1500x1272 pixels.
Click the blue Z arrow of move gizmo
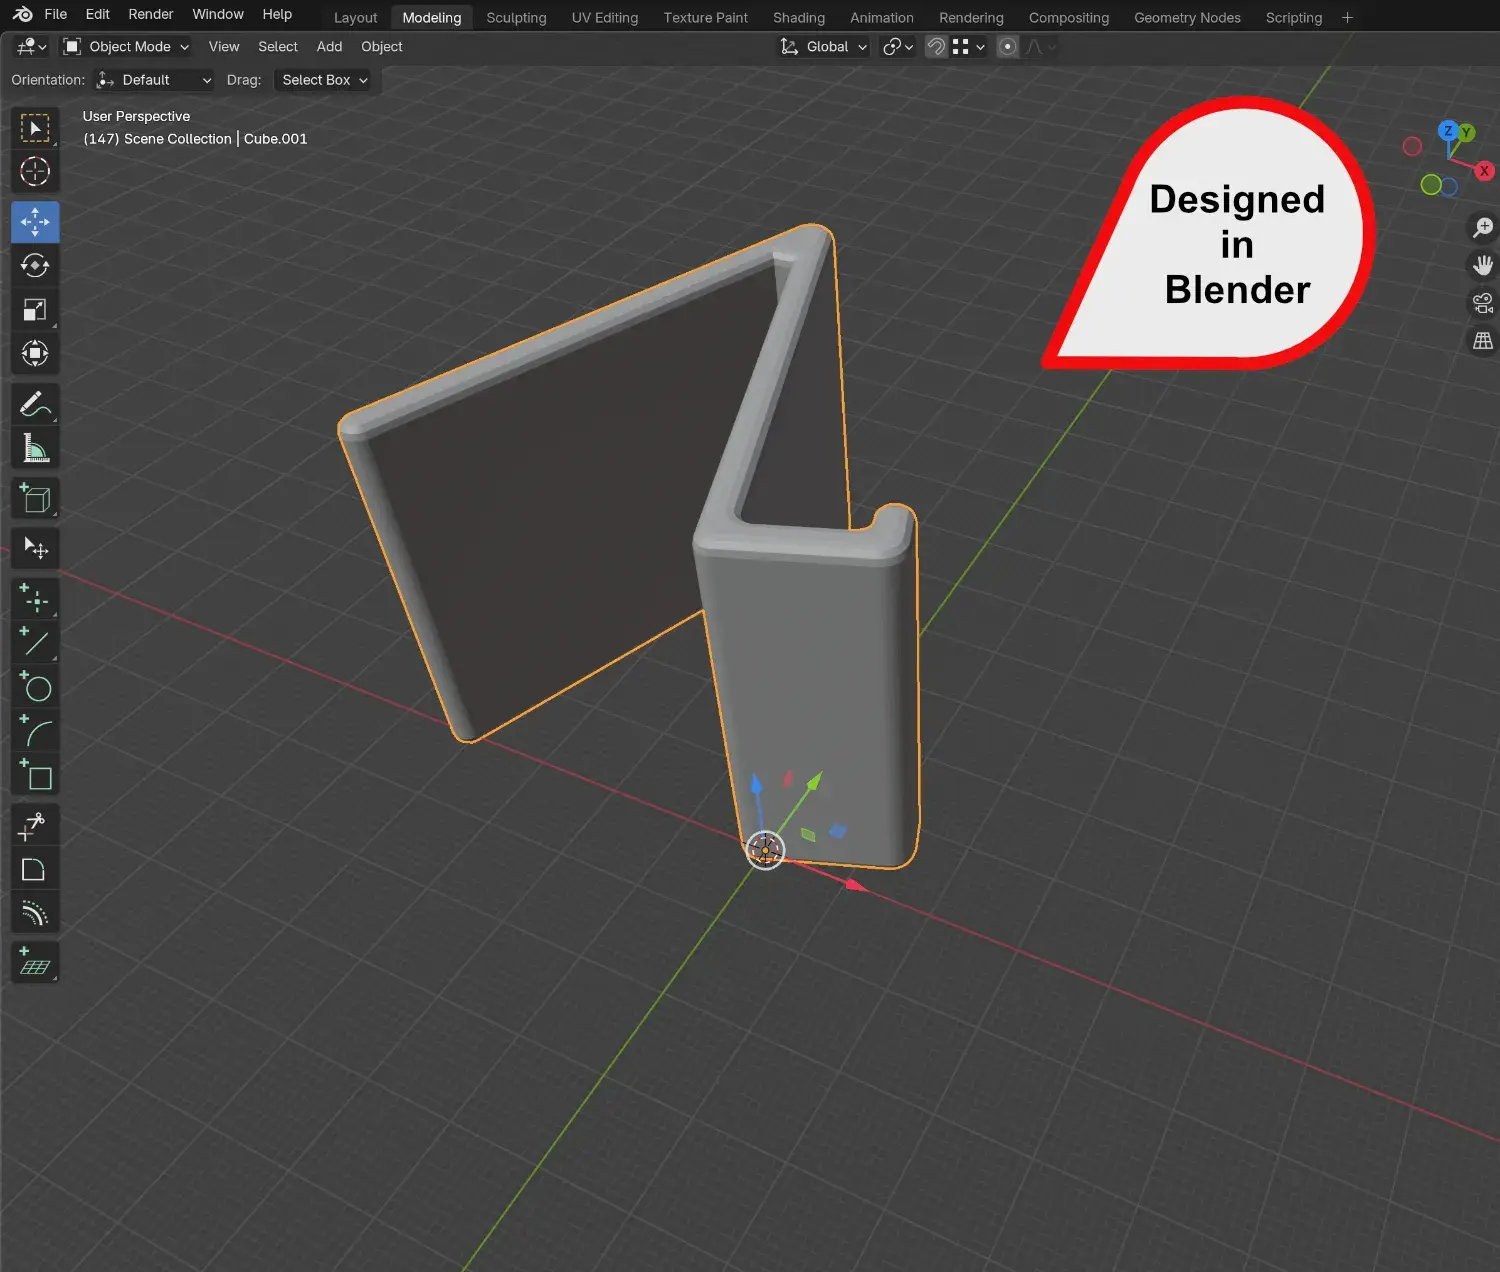coord(757,783)
